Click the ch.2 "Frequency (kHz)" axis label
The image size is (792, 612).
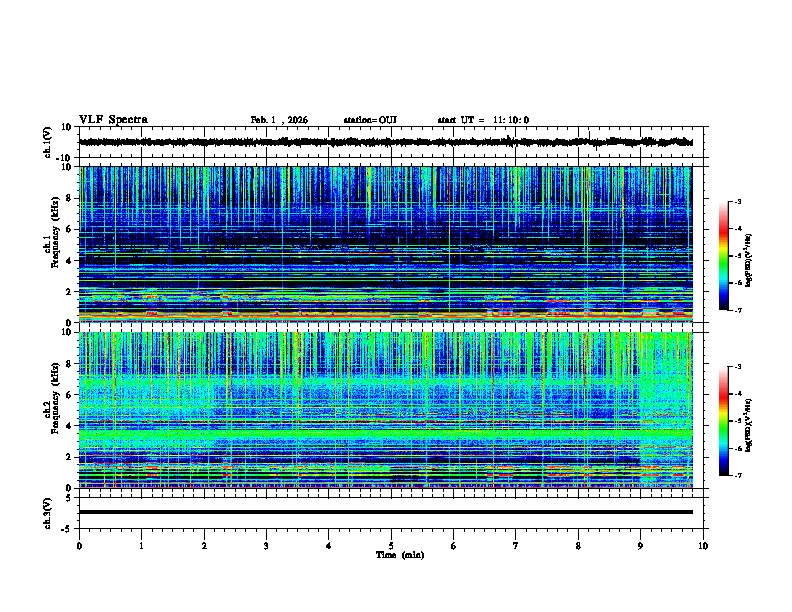pyautogui.click(x=55, y=398)
